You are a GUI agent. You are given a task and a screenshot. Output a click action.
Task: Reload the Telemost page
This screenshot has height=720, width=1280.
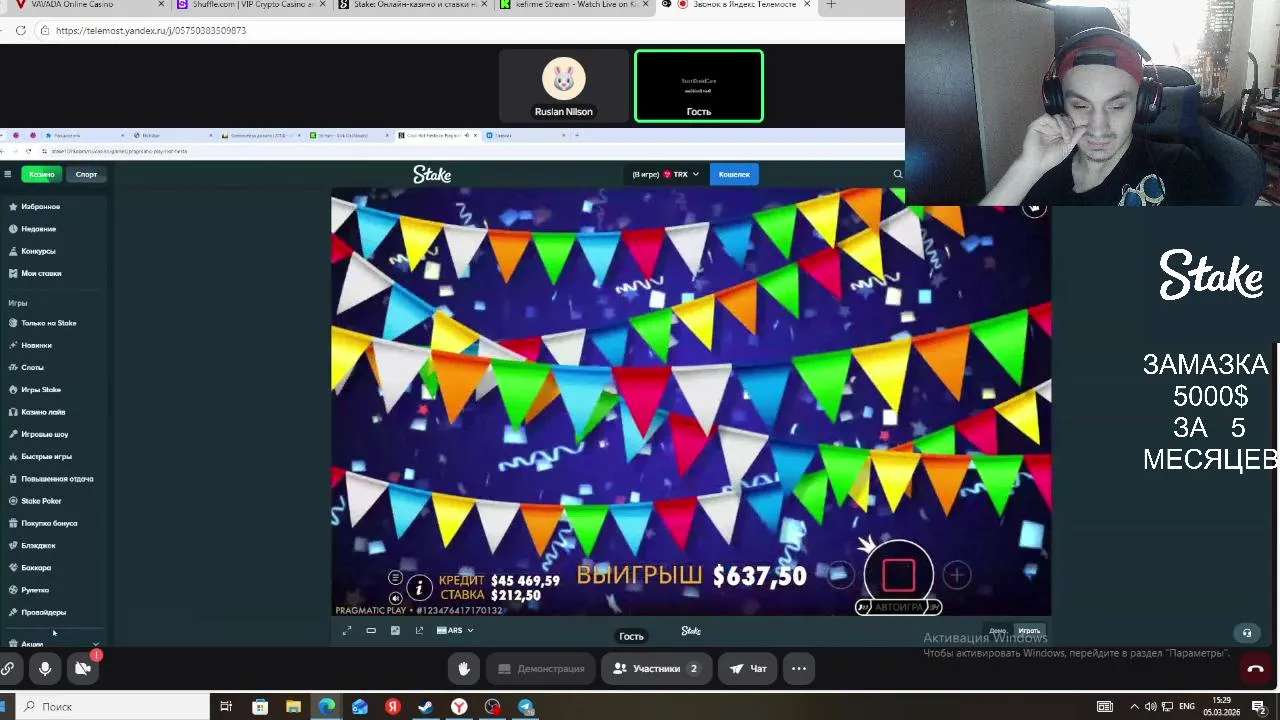20,30
